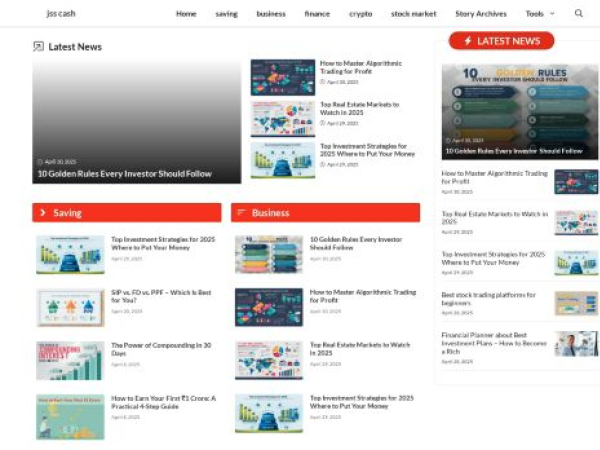Open the finance navigation item

(x=317, y=14)
